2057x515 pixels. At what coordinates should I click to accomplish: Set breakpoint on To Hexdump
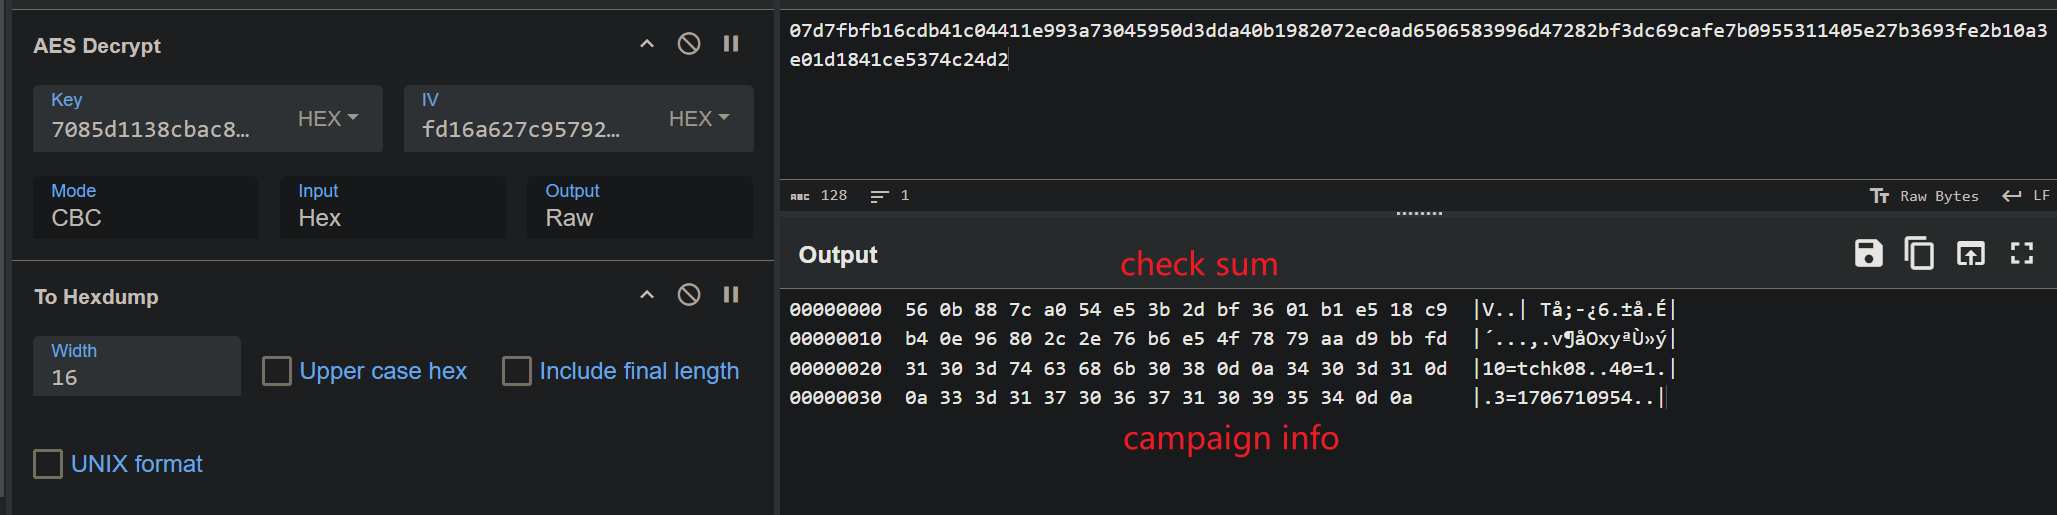click(731, 295)
